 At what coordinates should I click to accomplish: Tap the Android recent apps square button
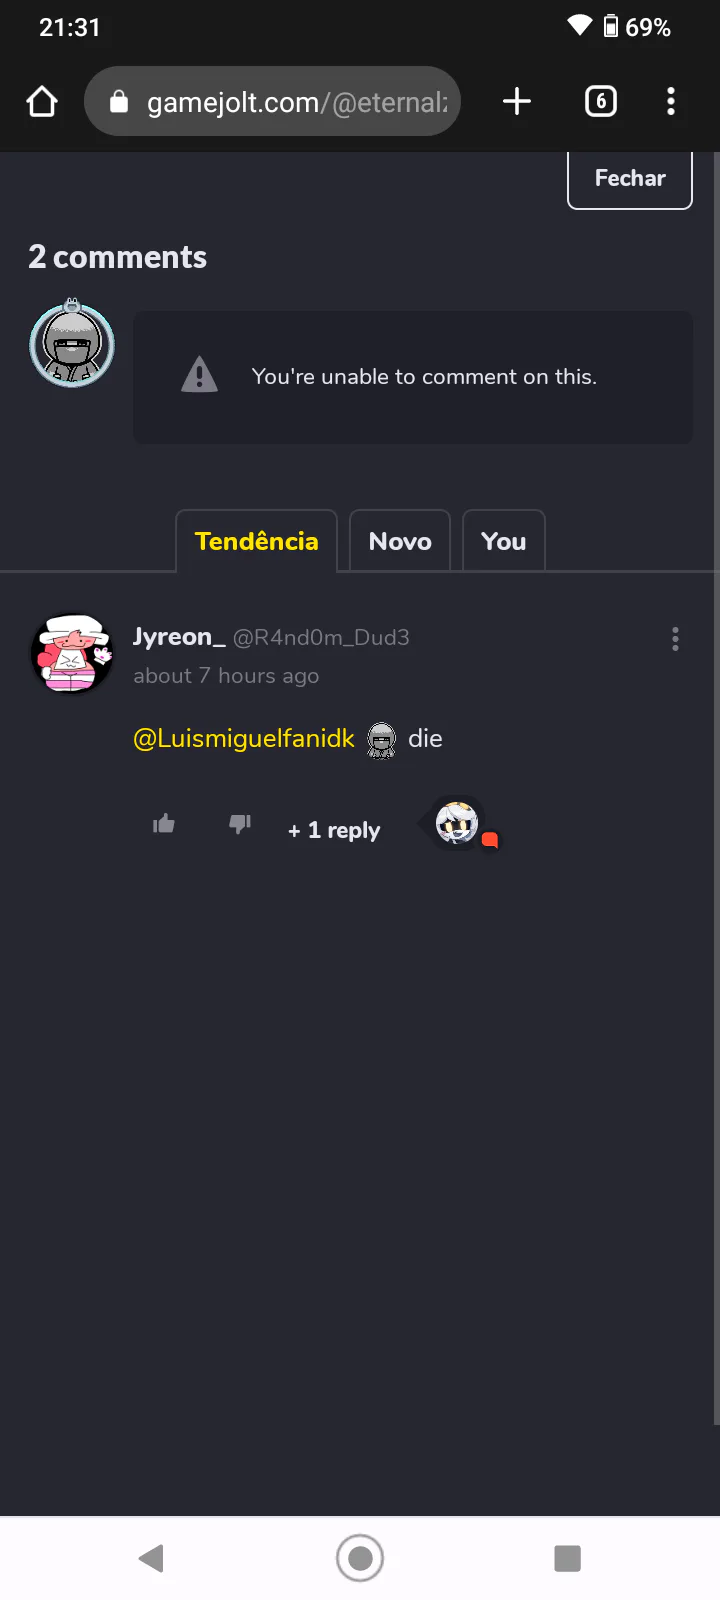tap(567, 1558)
